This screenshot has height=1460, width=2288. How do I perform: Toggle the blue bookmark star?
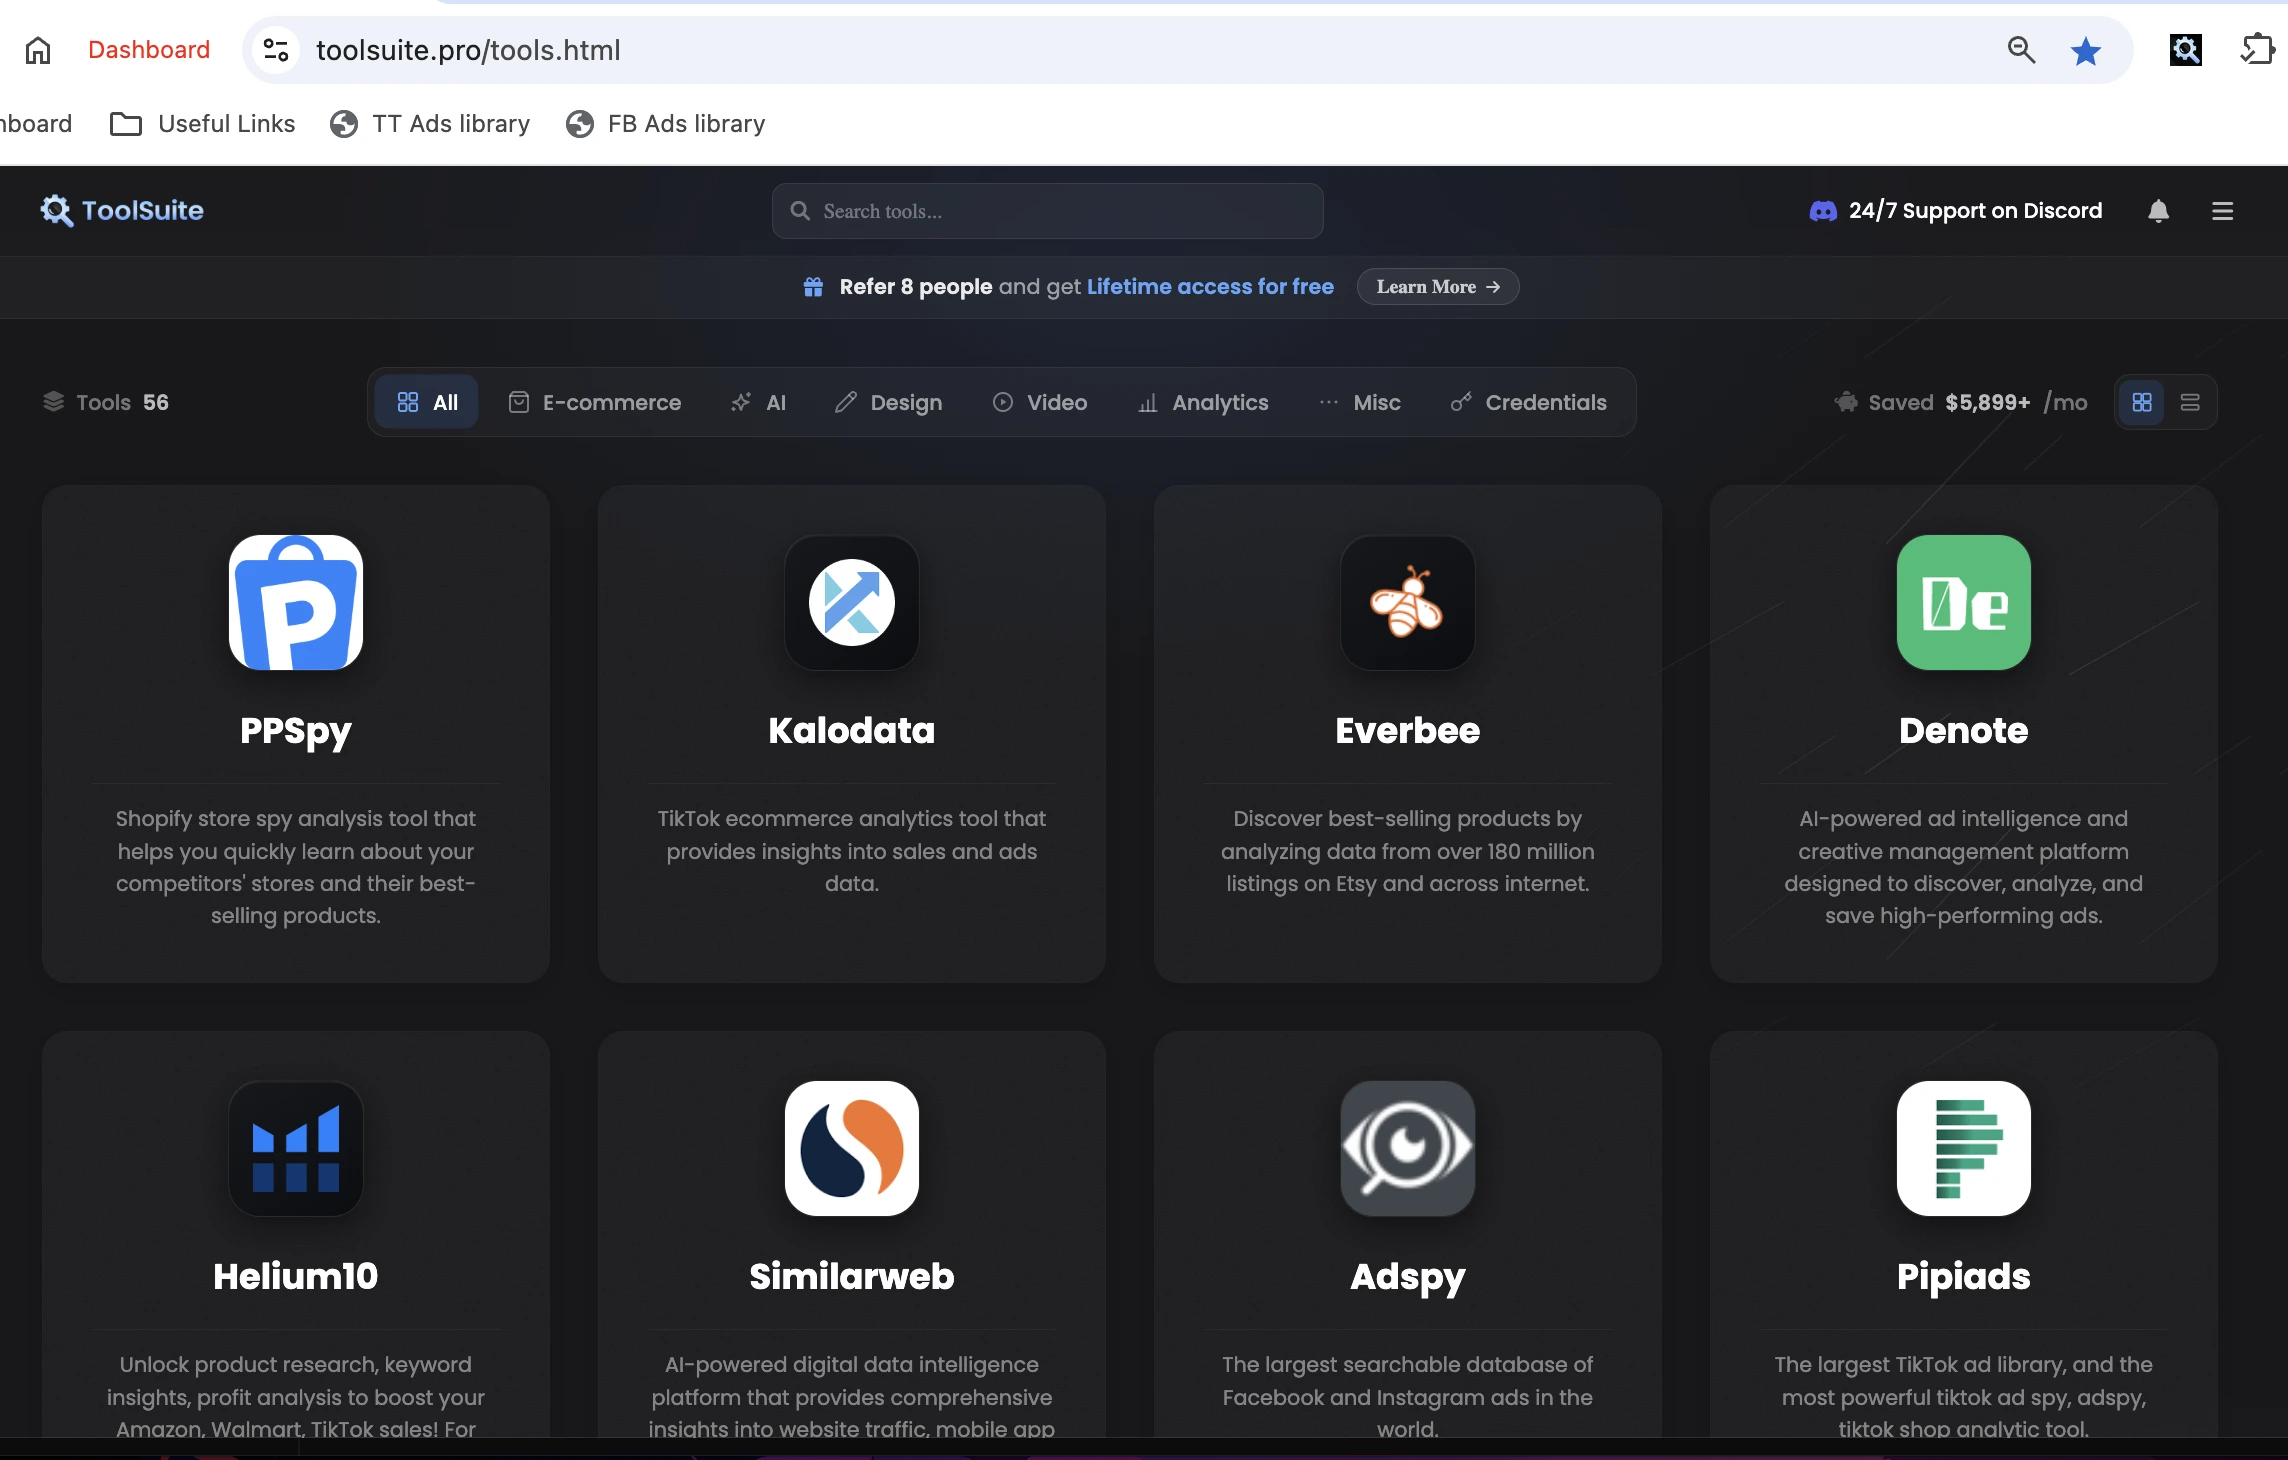pyautogui.click(x=2085, y=50)
